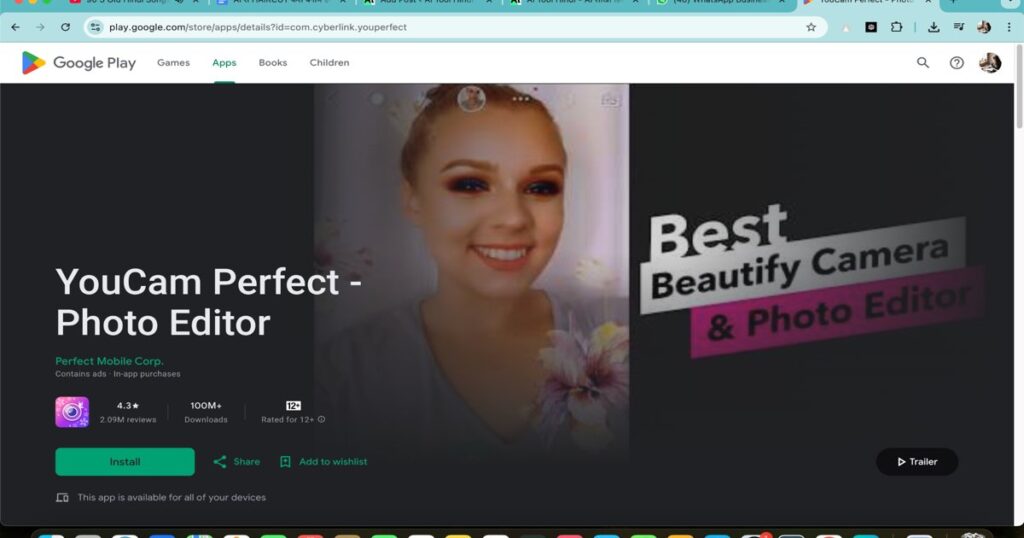Click Add to wishlist

(x=323, y=462)
